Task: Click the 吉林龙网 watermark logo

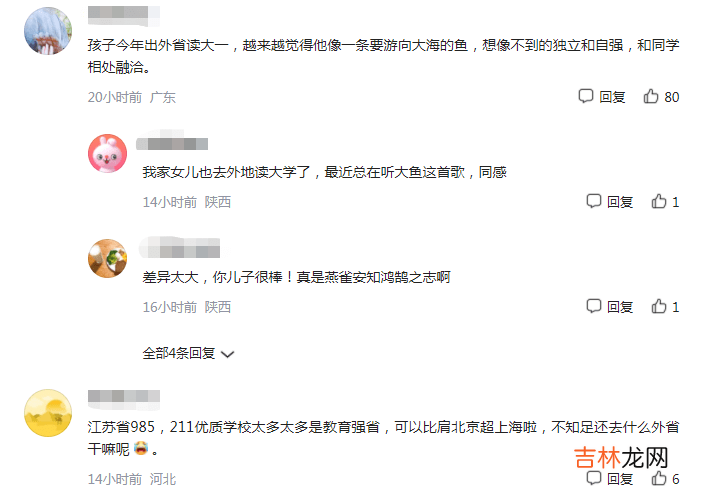Action: (x=621, y=457)
